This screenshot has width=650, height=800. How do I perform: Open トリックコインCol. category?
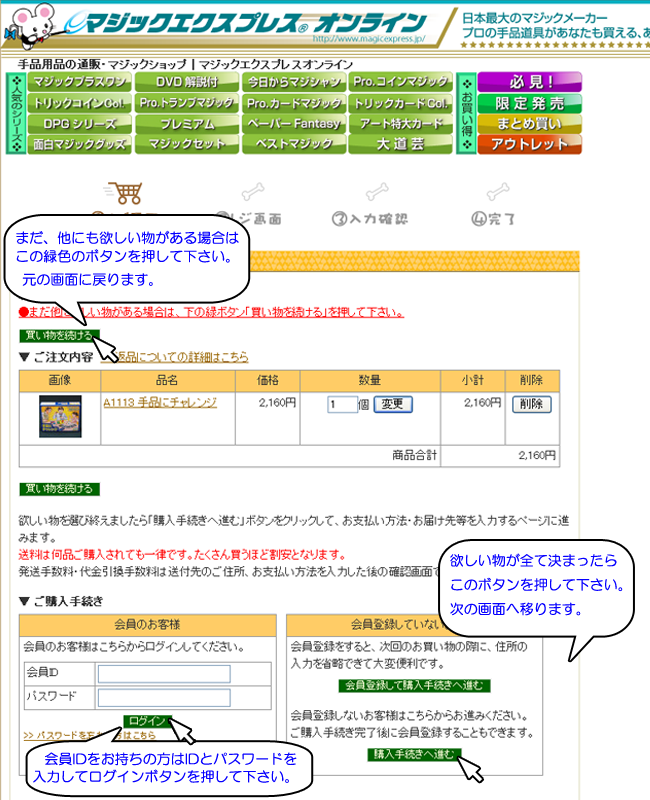coord(79,103)
